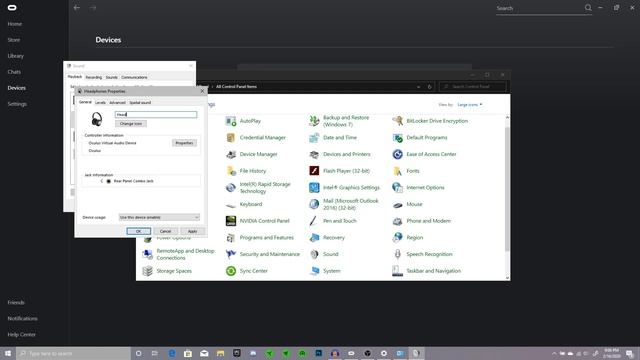The image size is (640, 360).
Task: Go to Home in Oculus sidebar
Action: (x=15, y=24)
